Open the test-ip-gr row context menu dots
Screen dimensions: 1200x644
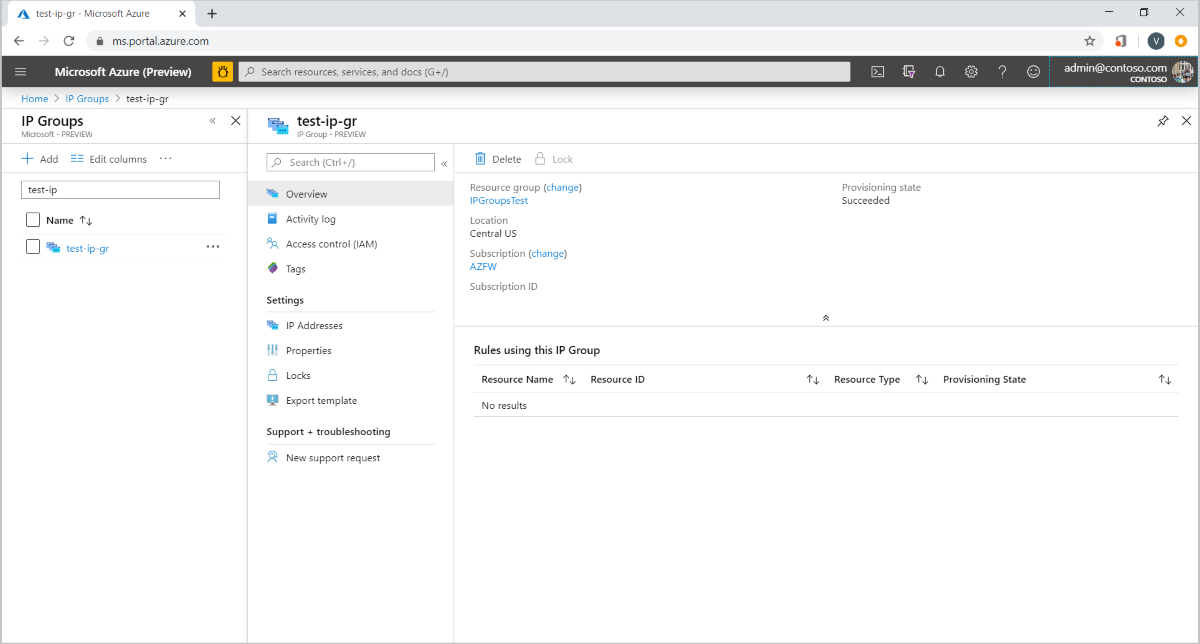coord(212,247)
